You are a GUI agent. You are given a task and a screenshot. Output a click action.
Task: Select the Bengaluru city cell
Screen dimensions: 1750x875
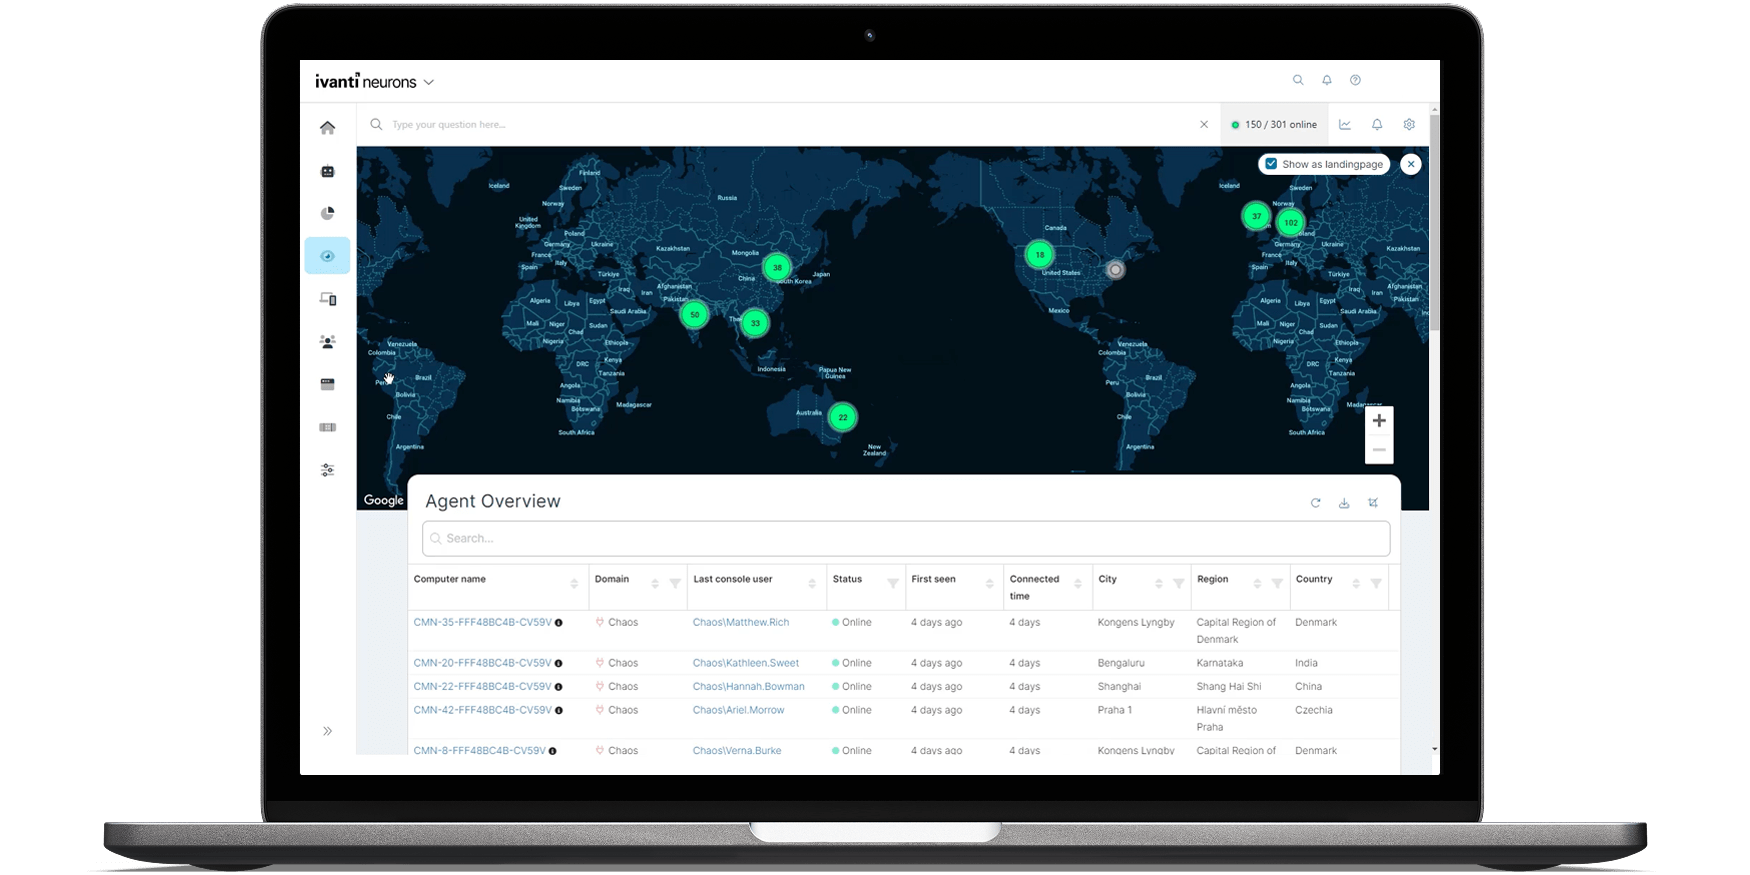click(x=1121, y=663)
